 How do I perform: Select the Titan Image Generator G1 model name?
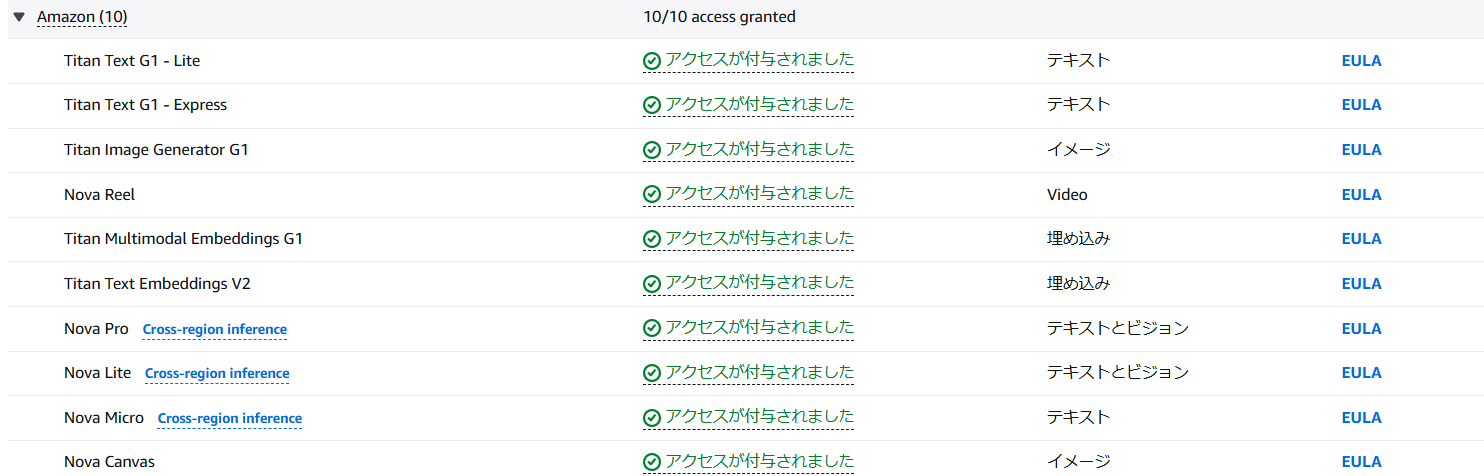tap(156, 150)
